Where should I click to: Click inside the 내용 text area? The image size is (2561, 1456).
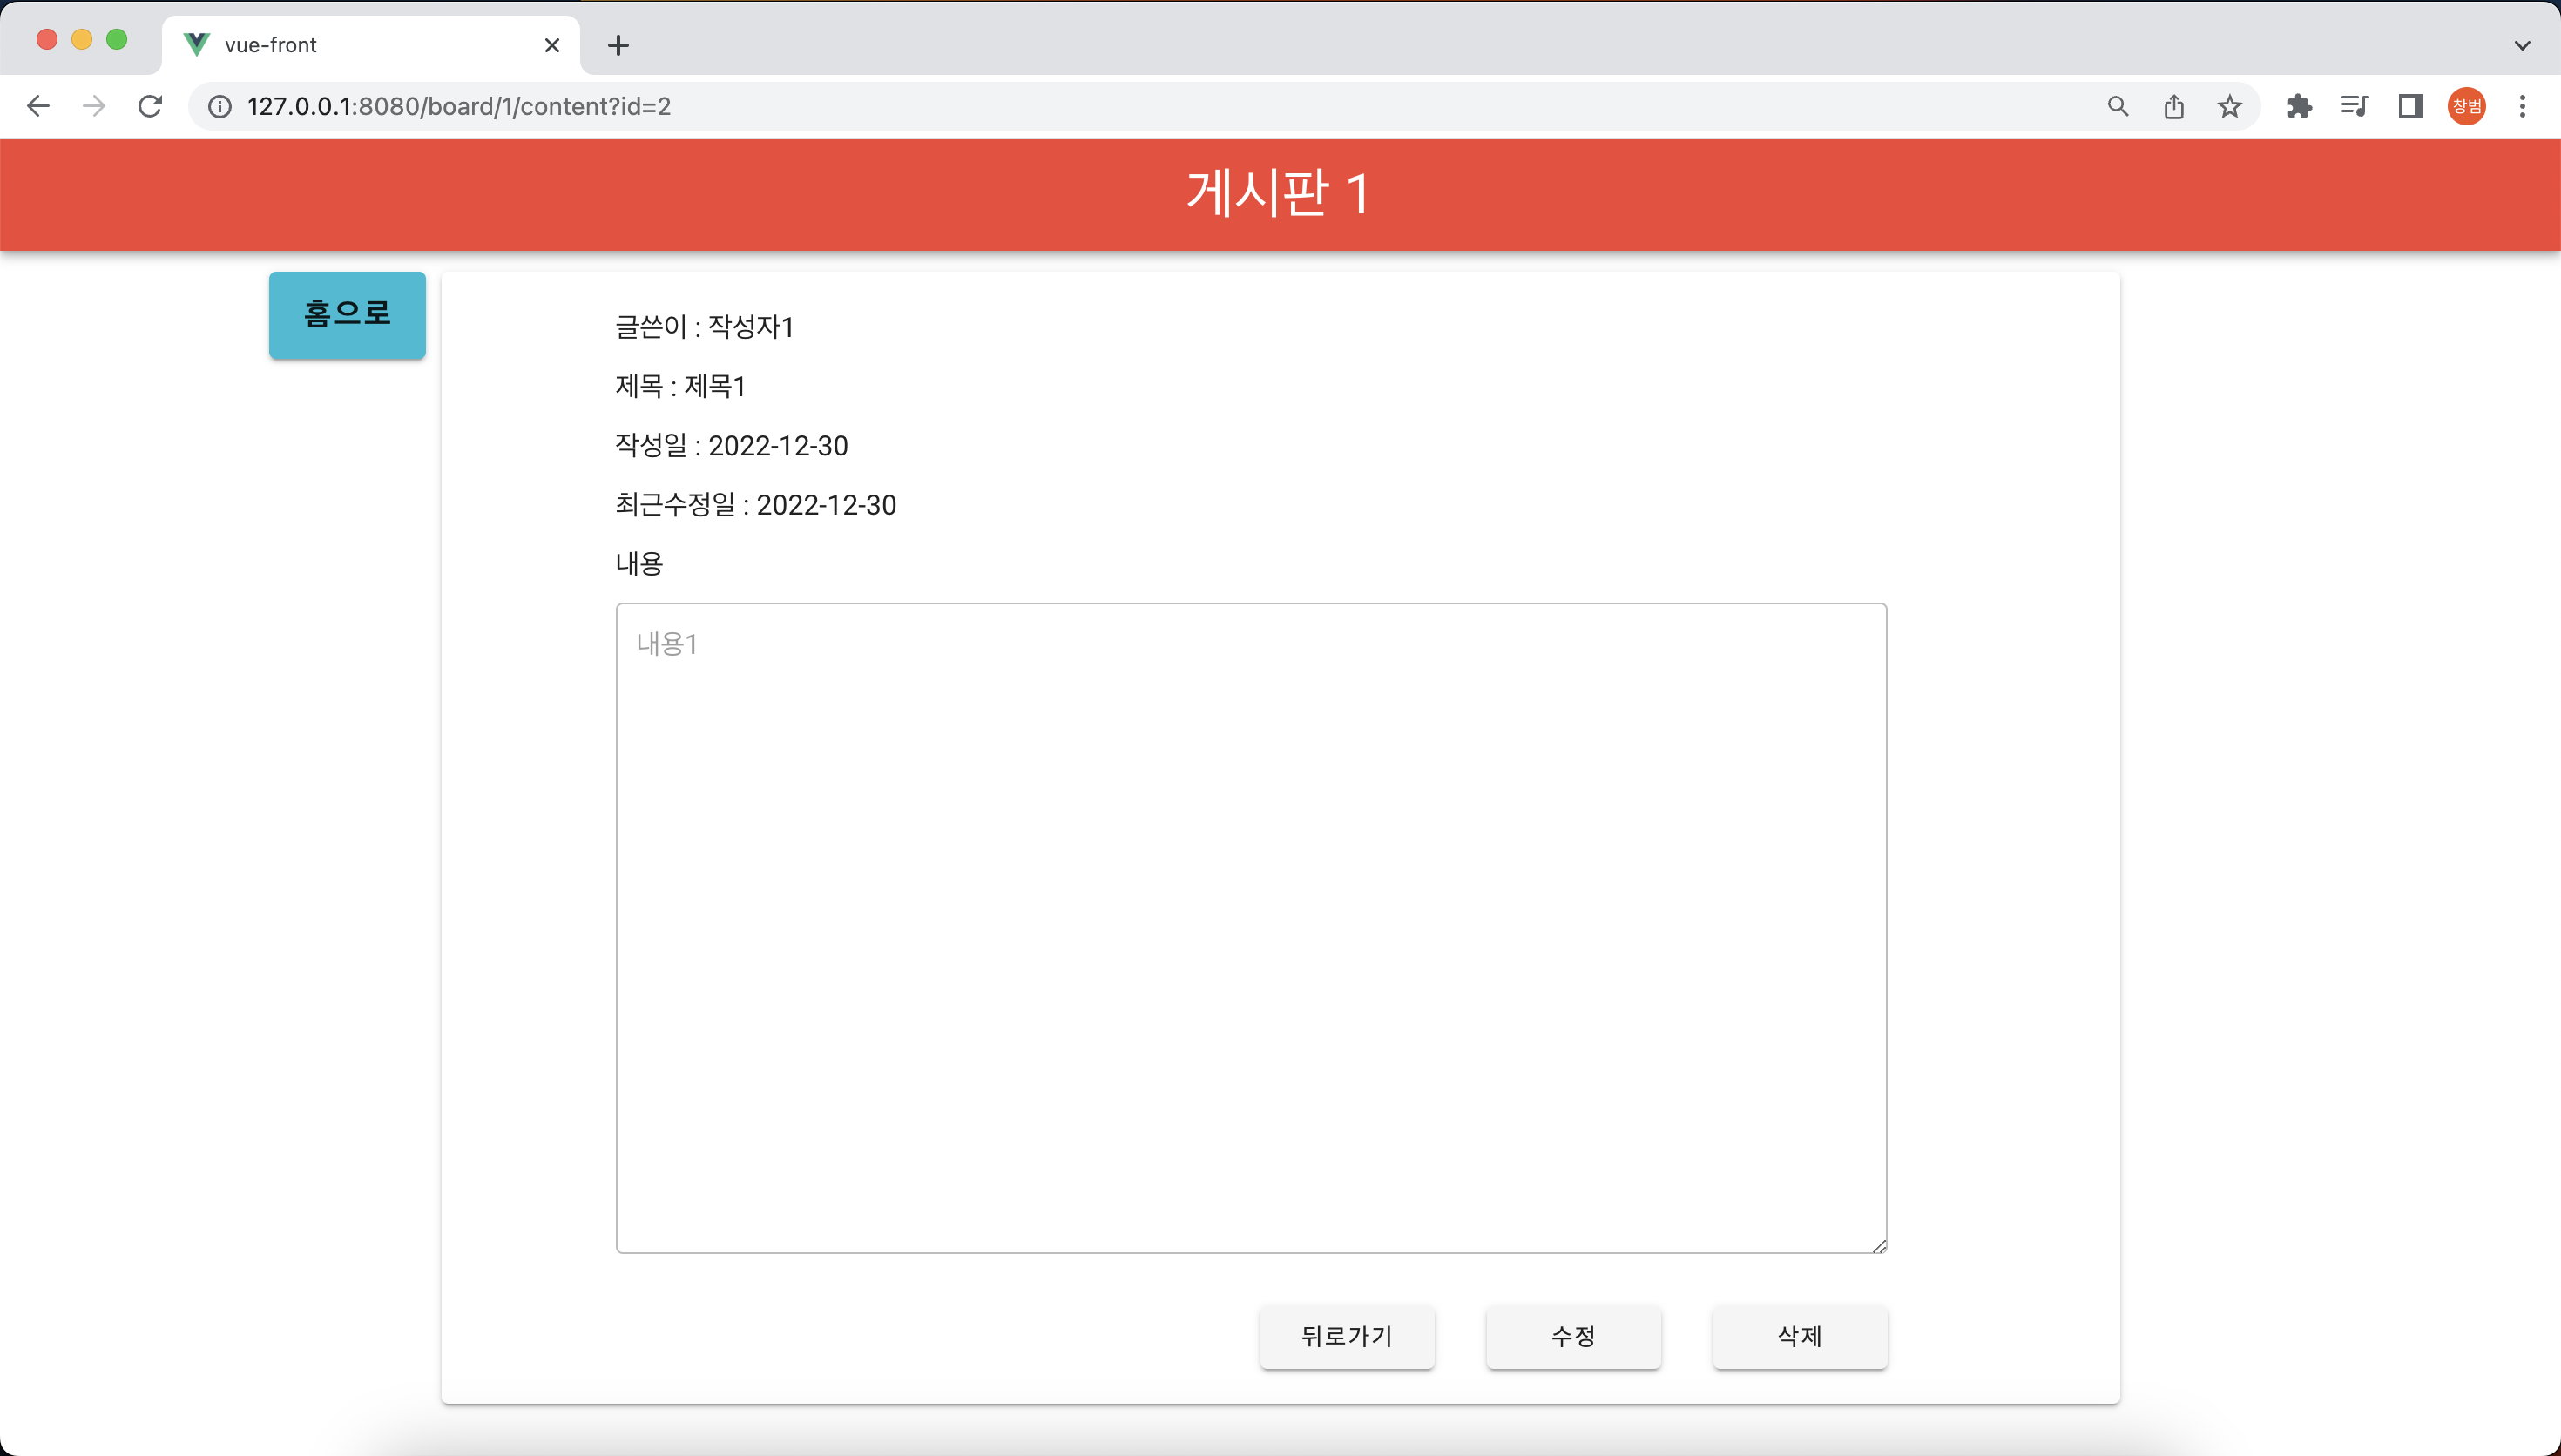click(1250, 927)
